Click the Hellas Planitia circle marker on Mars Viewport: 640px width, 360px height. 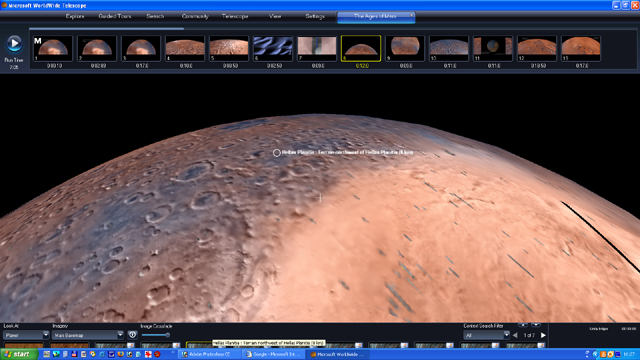pyautogui.click(x=277, y=153)
